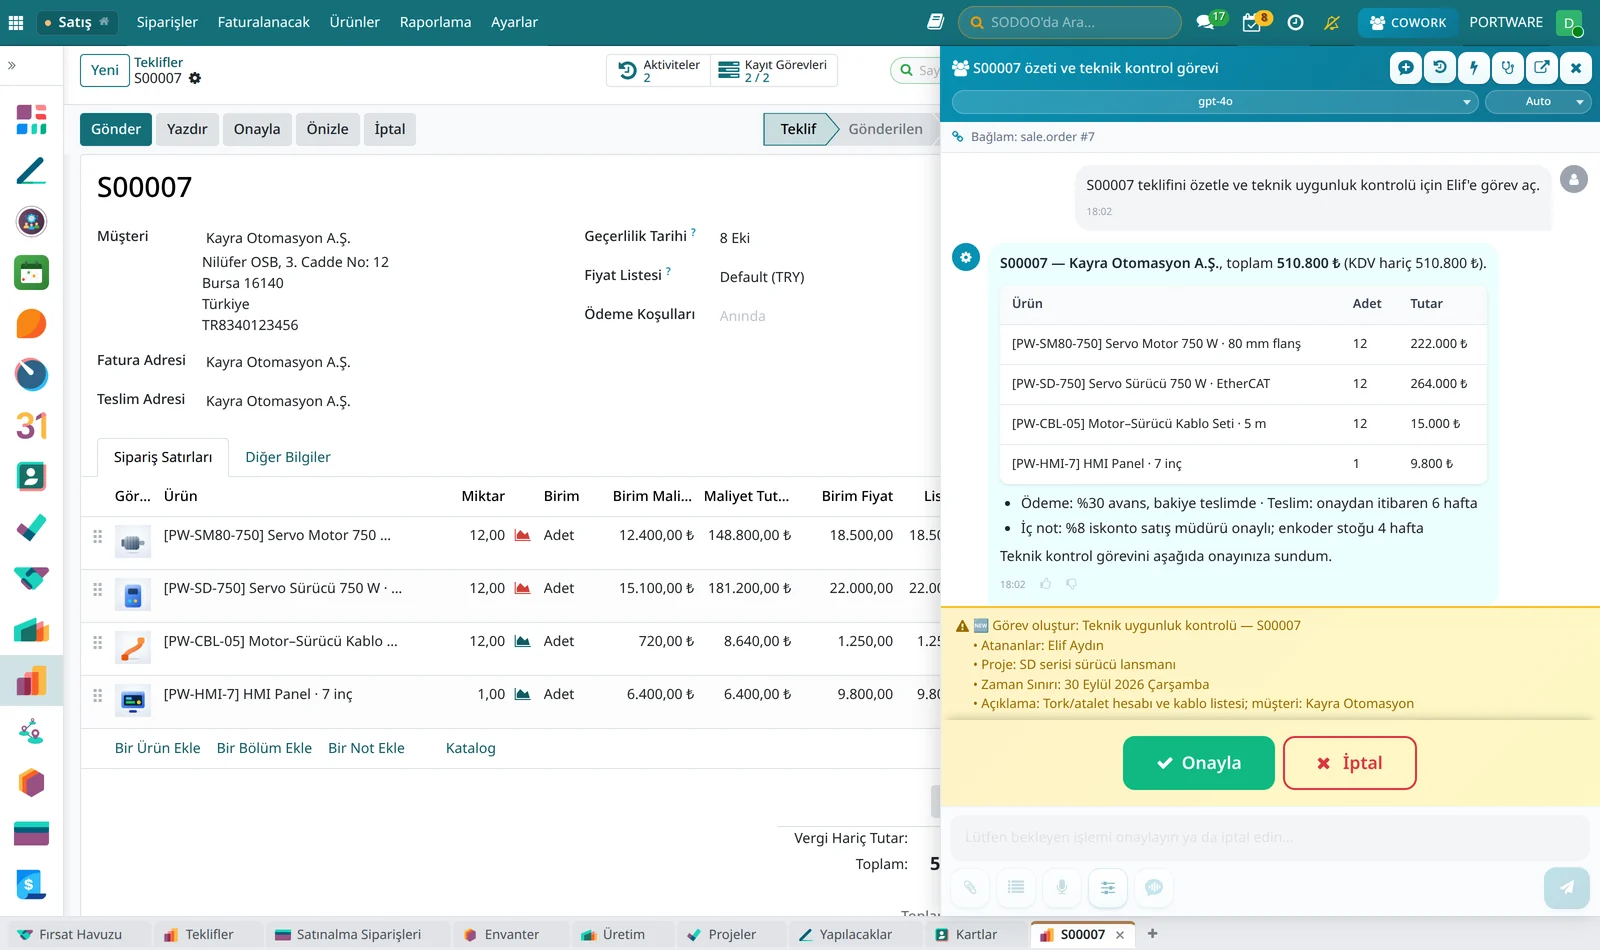
Task: Click the paperclip attachment icon
Action: (x=970, y=887)
